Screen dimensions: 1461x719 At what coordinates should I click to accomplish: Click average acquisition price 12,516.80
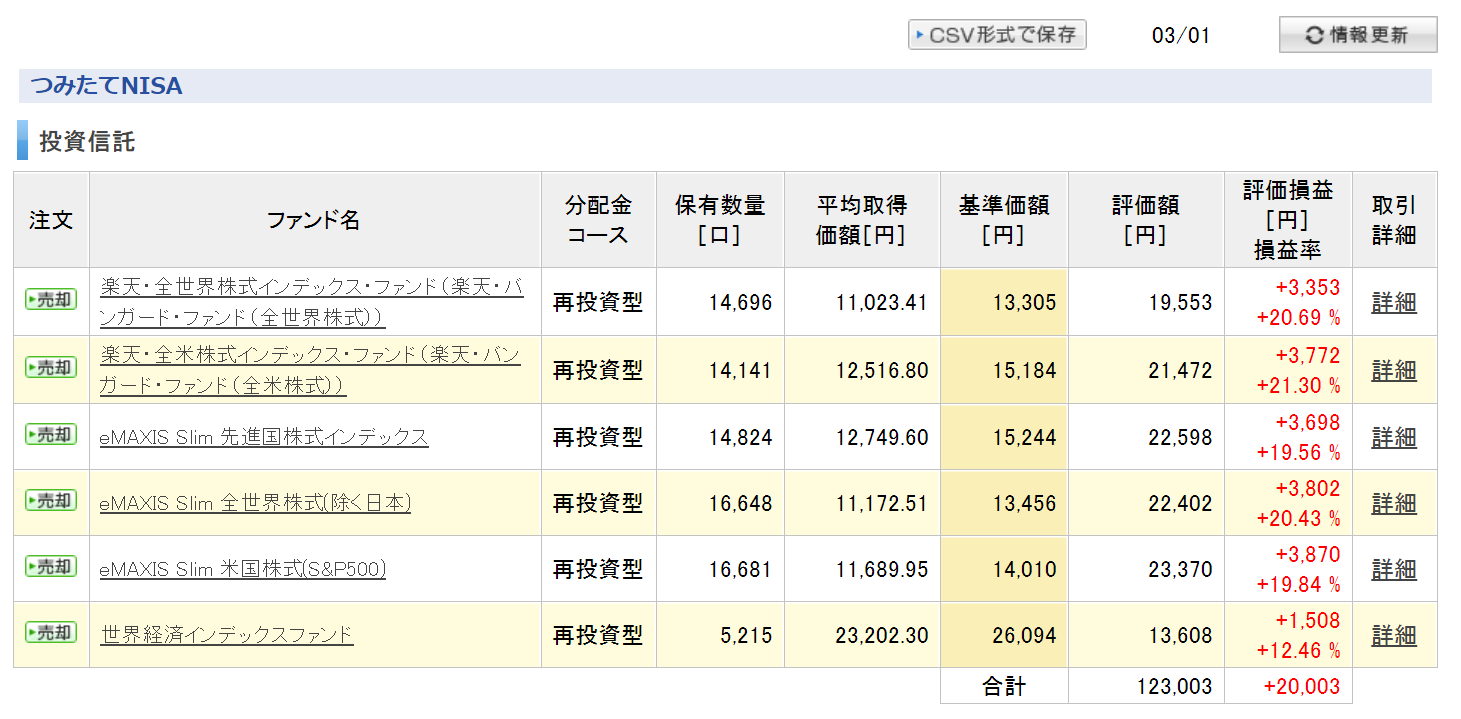point(882,371)
